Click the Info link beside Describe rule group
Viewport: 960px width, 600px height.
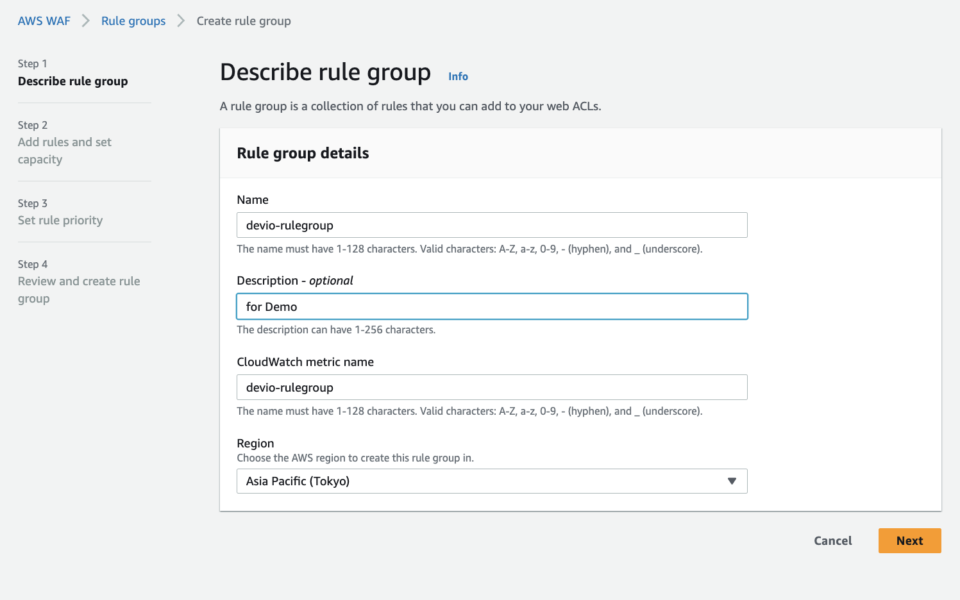(457, 75)
